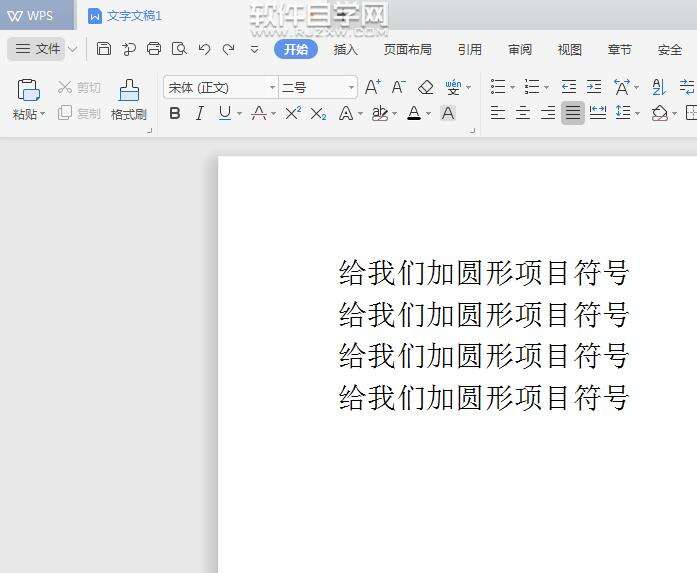The width and height of the screenshot is (697, 573).
Task: Click the Paste icon
Action: 28,90
